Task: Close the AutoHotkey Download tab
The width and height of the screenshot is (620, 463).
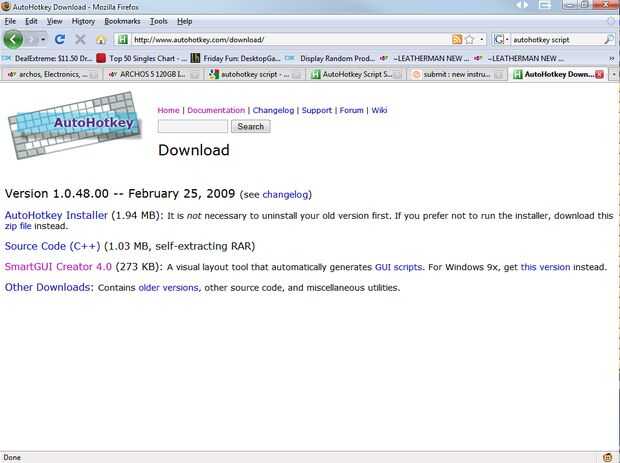Action: click(x=599, y=74)
